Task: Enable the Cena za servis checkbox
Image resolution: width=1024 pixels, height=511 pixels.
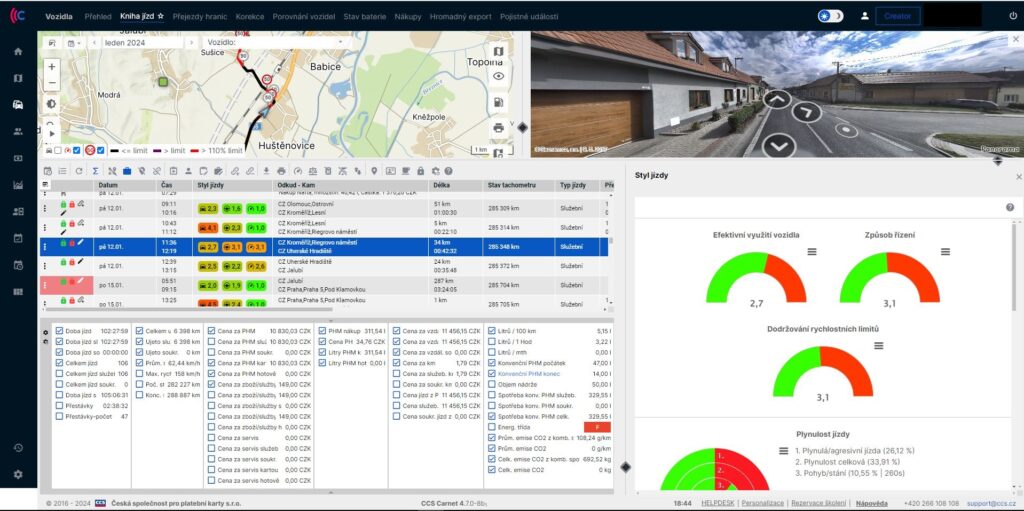Action: (x=211, y=437)
